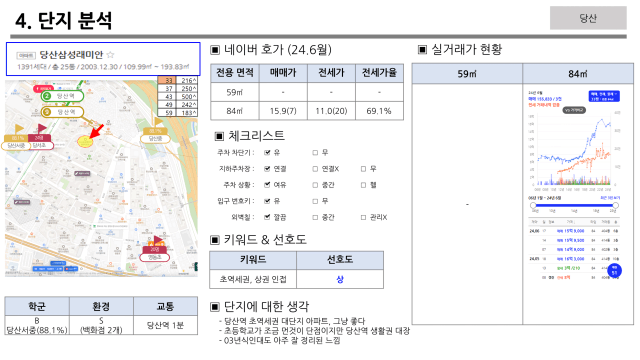Viewport: 640px width, 360px height.
Task: Expand the 33 평 216 price row
Action: (x=178, y=80)
